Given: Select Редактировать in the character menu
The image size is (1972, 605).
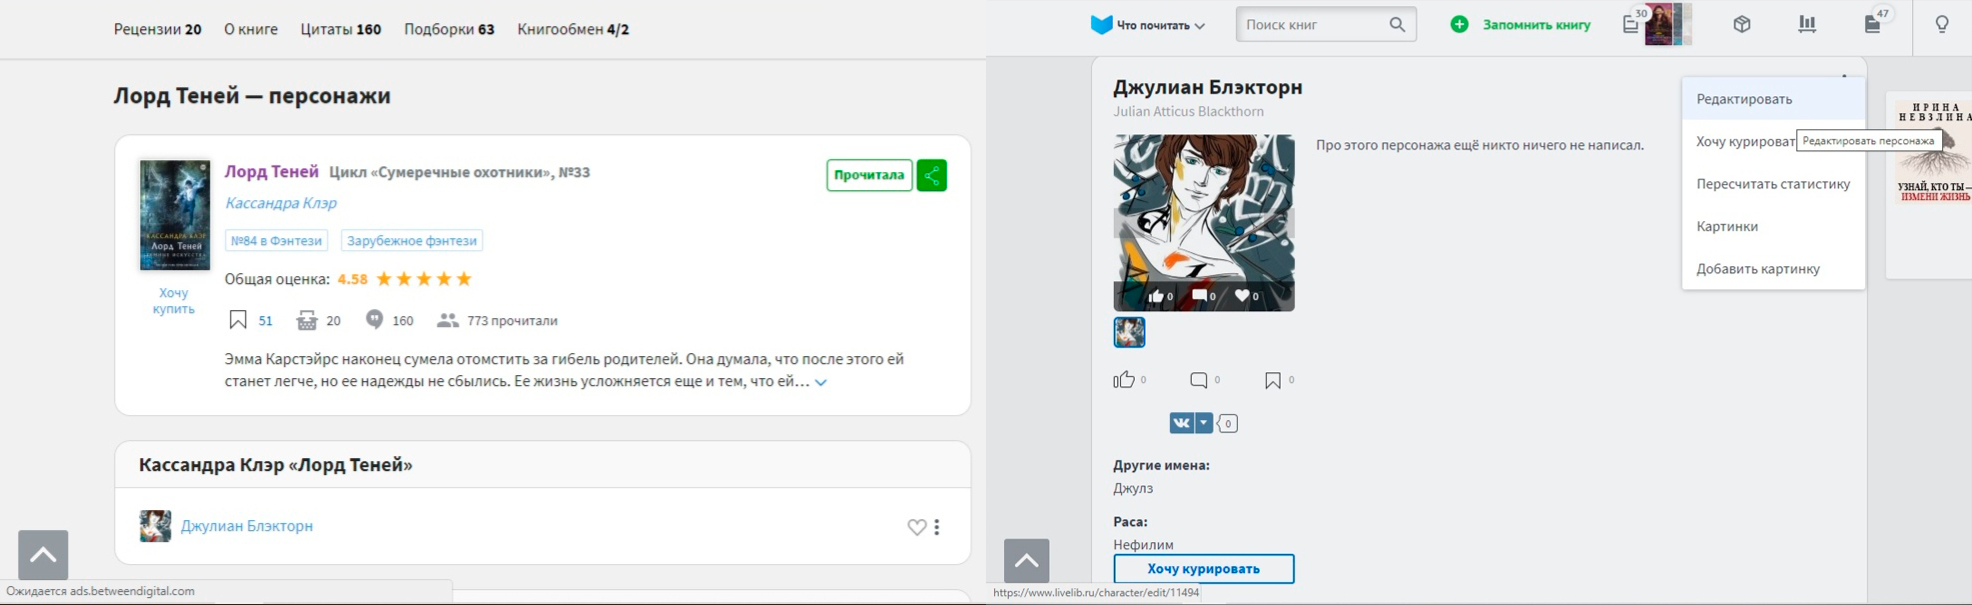Looking at the screenshot, I should (1774, 99).
